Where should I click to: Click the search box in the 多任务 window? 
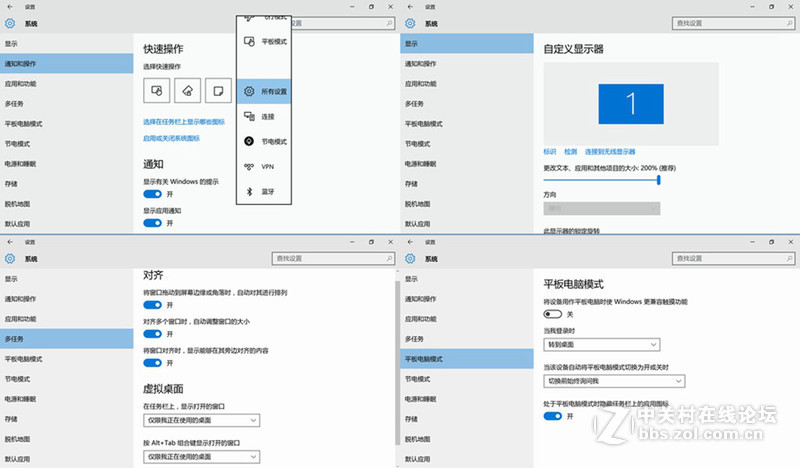333,258
